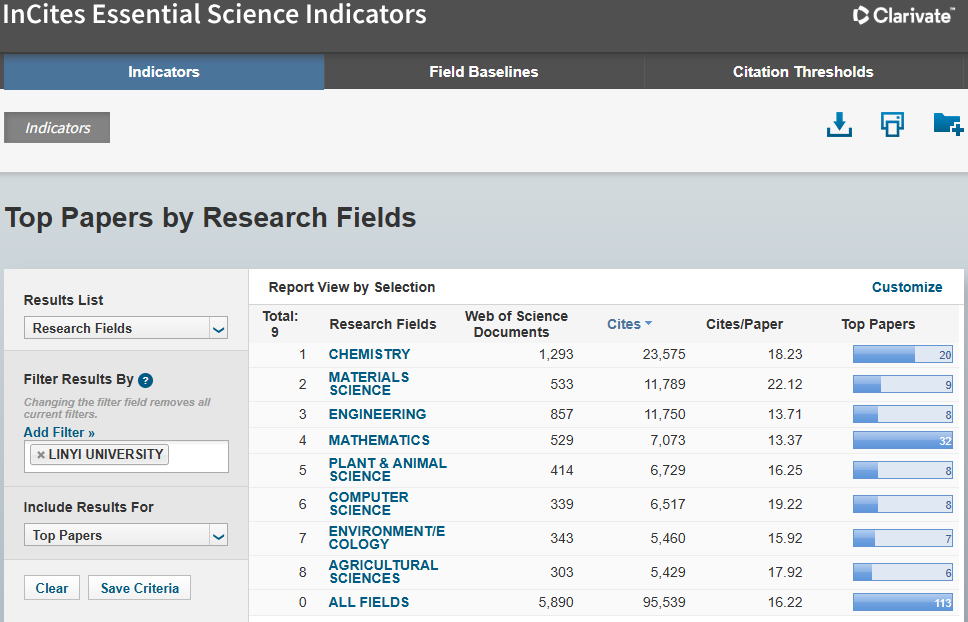968x622 pixels.
Task: Download the report using the download icon
Action: pos(839,125)
